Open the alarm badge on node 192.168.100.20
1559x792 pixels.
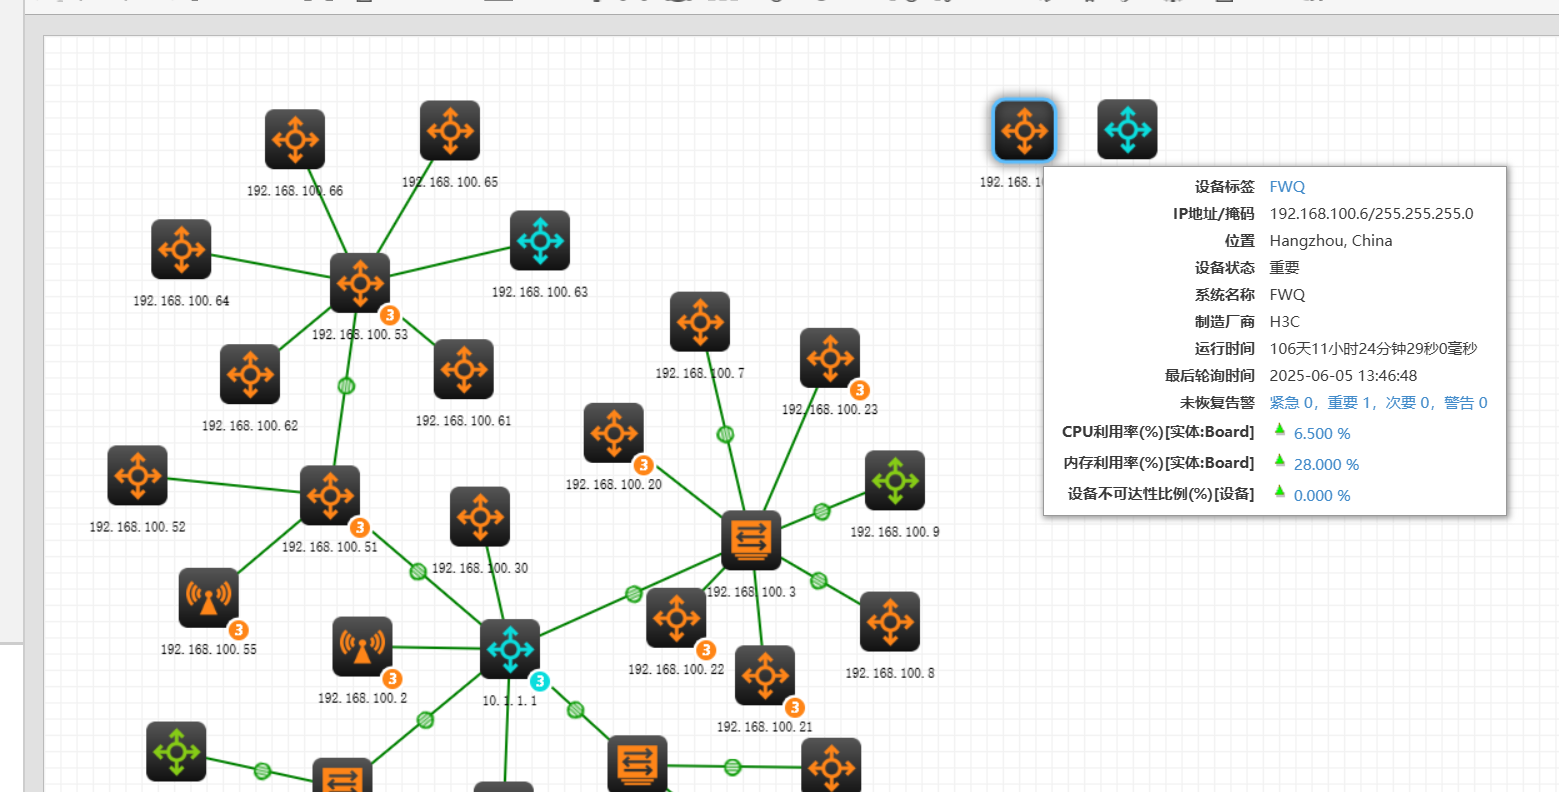pos(644,465)
